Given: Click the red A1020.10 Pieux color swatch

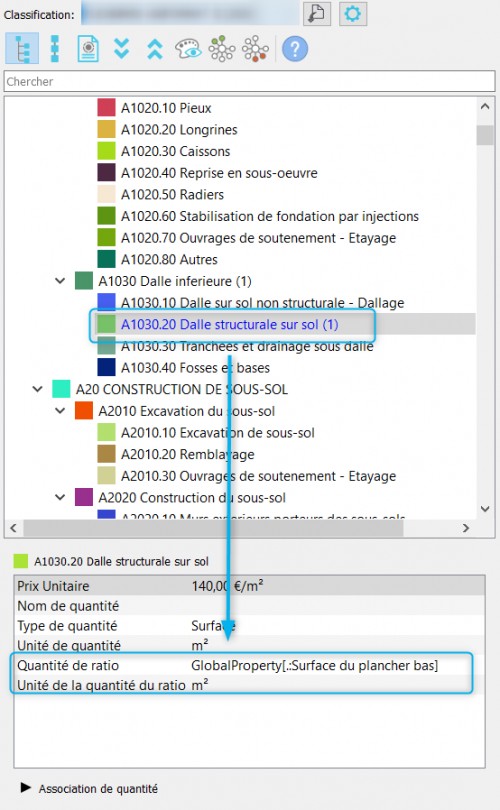Looking at the screenshot, I should [106, 107].
